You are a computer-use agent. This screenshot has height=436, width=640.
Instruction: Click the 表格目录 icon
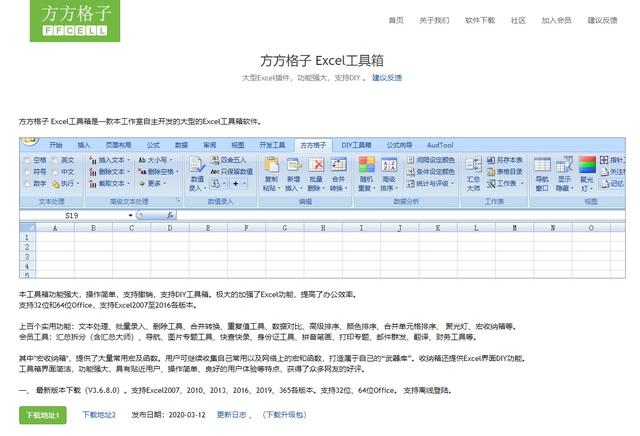(491, 172)
